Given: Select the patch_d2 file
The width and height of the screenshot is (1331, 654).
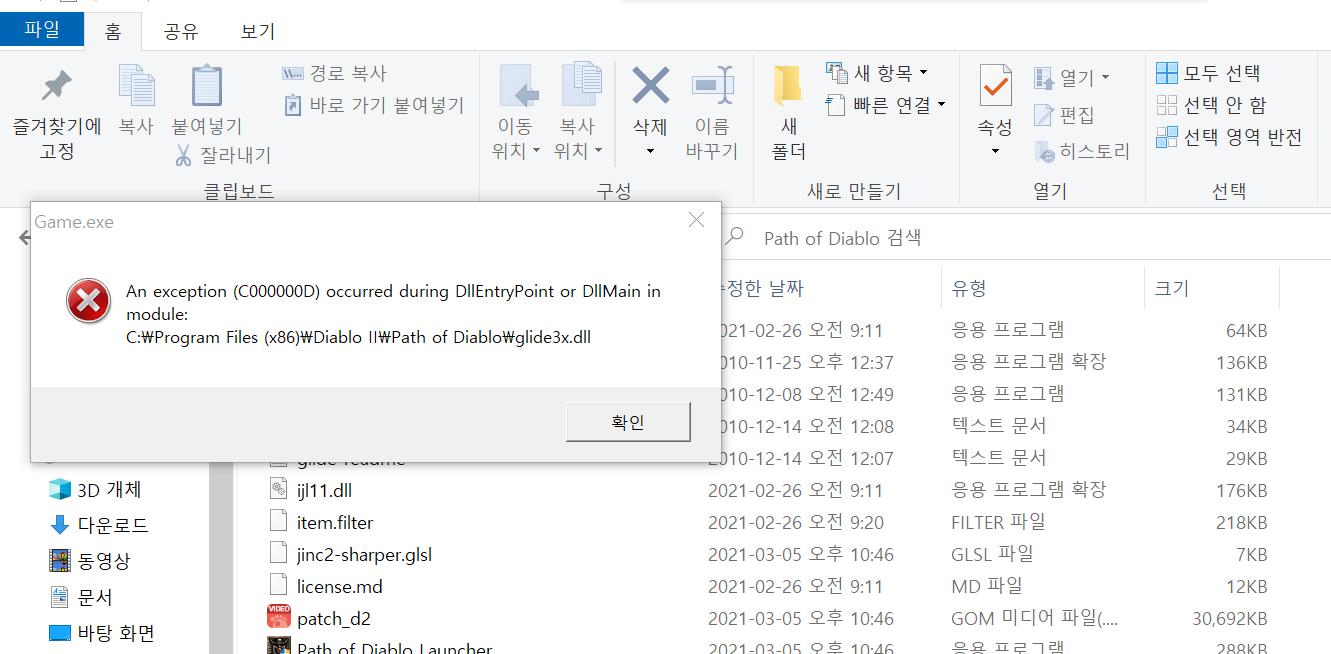Looking at the screenshot, I should pyautogui.click(x=334, y=618).
